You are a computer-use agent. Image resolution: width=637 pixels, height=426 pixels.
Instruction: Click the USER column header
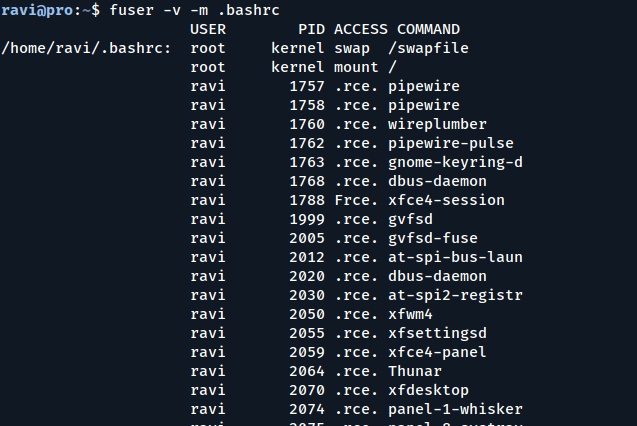click(x=207, y=29)
